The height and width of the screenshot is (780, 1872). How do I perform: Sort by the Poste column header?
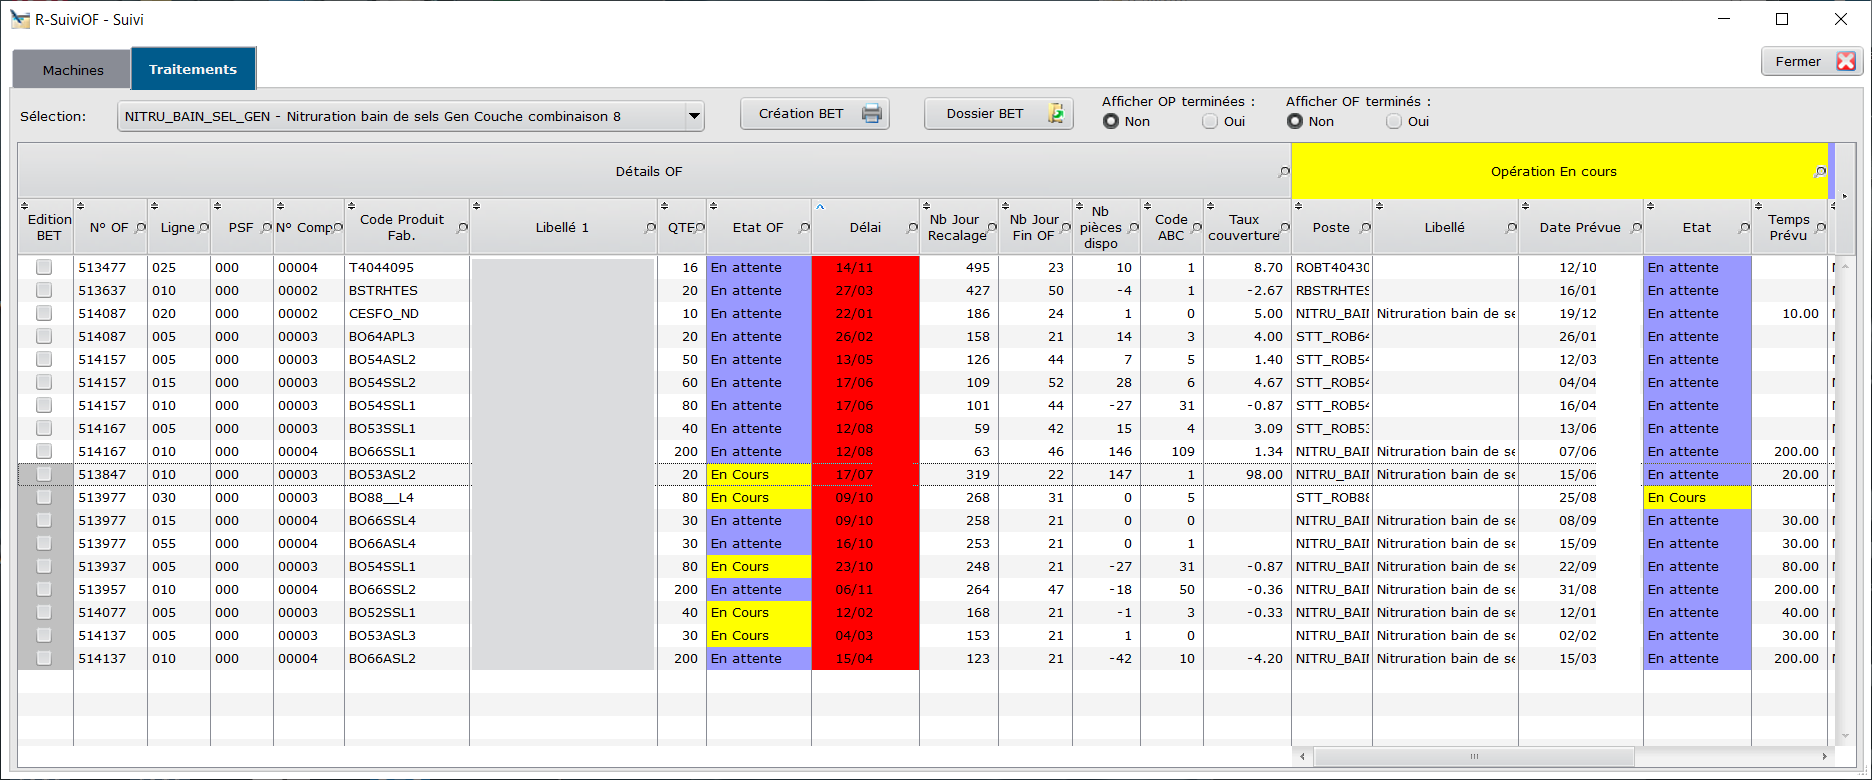pos(1331,228)
